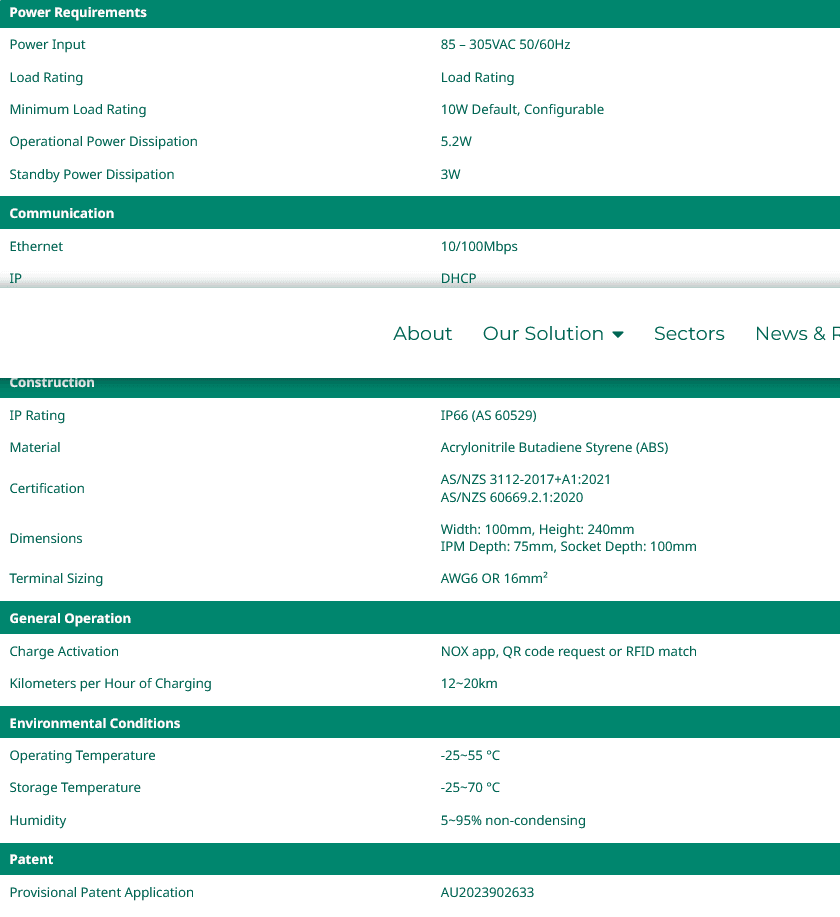Viewport: 840px width, 917px height.
Task: Select the Patent section header
Action: coord(31,859)
